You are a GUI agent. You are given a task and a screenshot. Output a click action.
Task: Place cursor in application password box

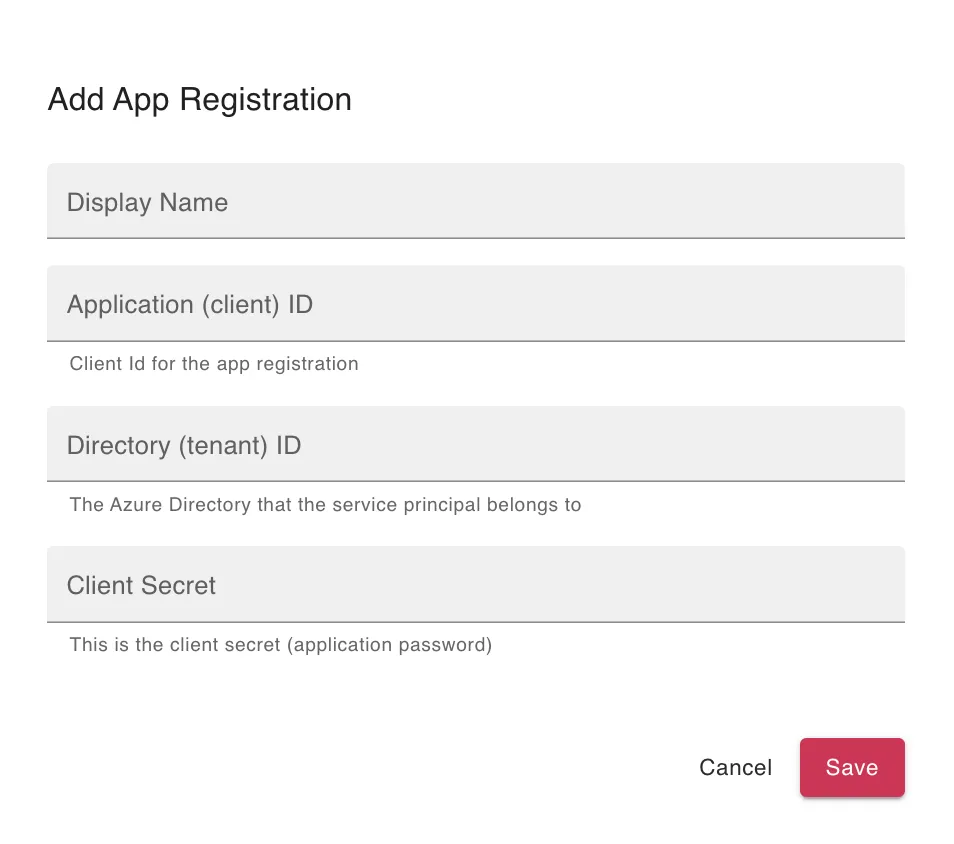coord(476,584)
